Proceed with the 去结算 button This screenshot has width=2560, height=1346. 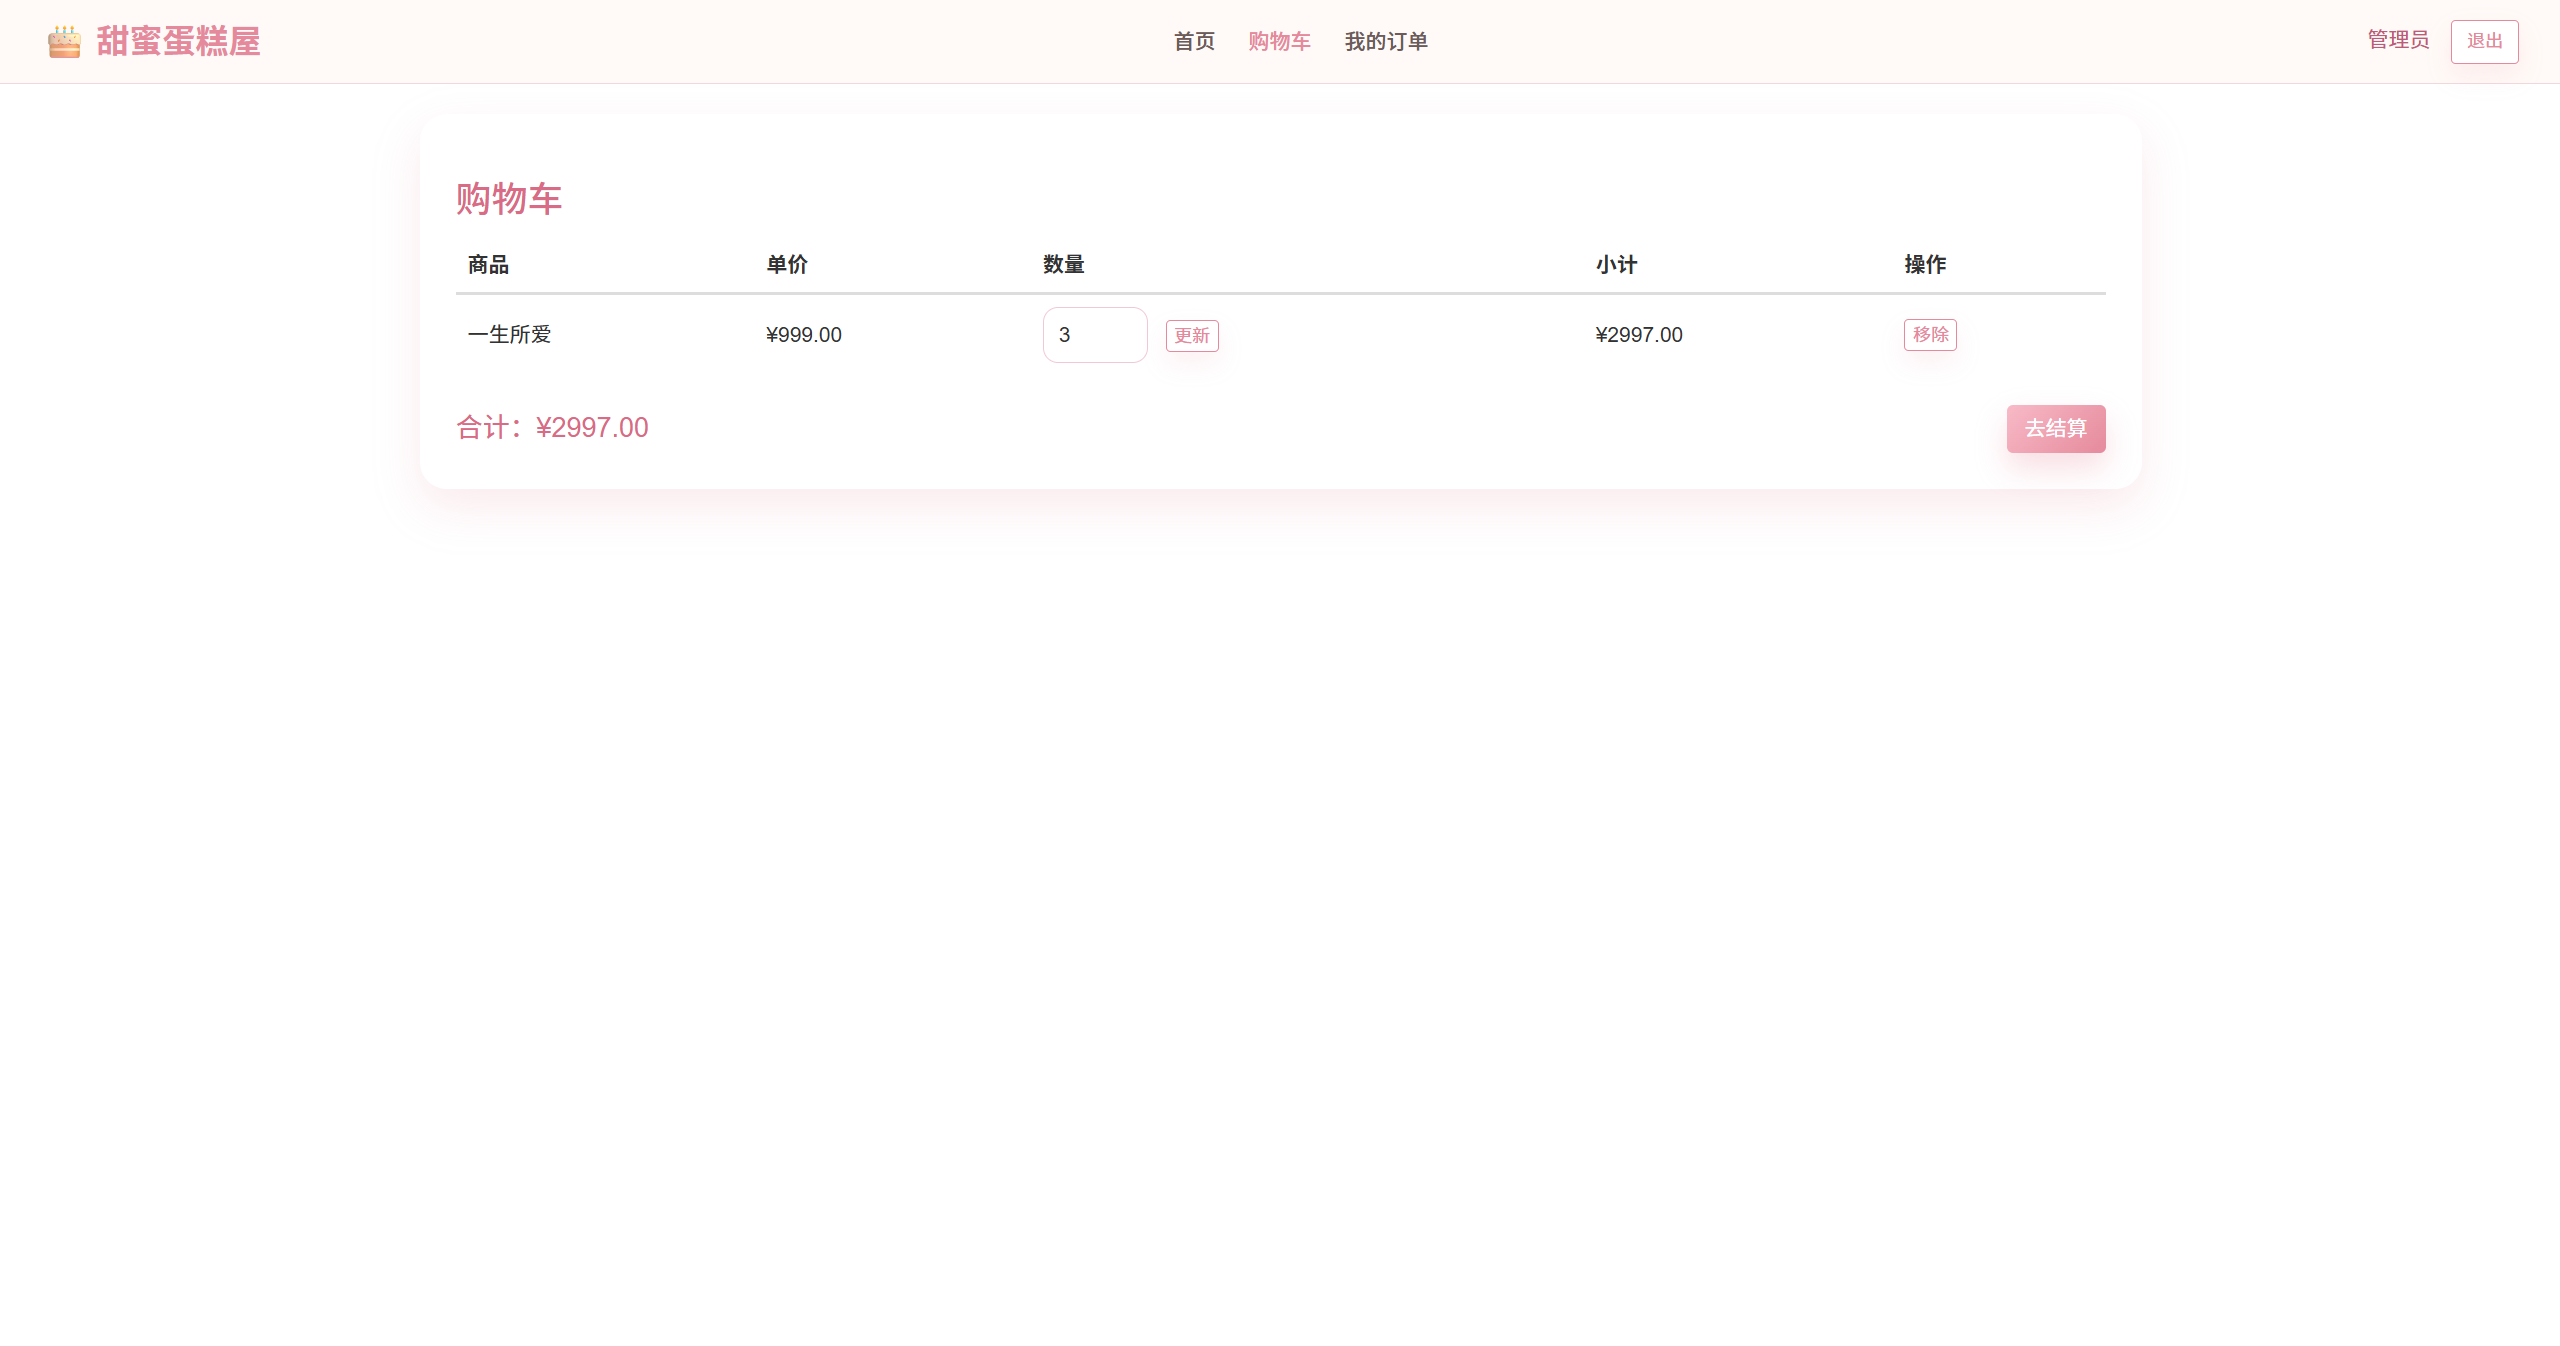tap(2056, 429)
